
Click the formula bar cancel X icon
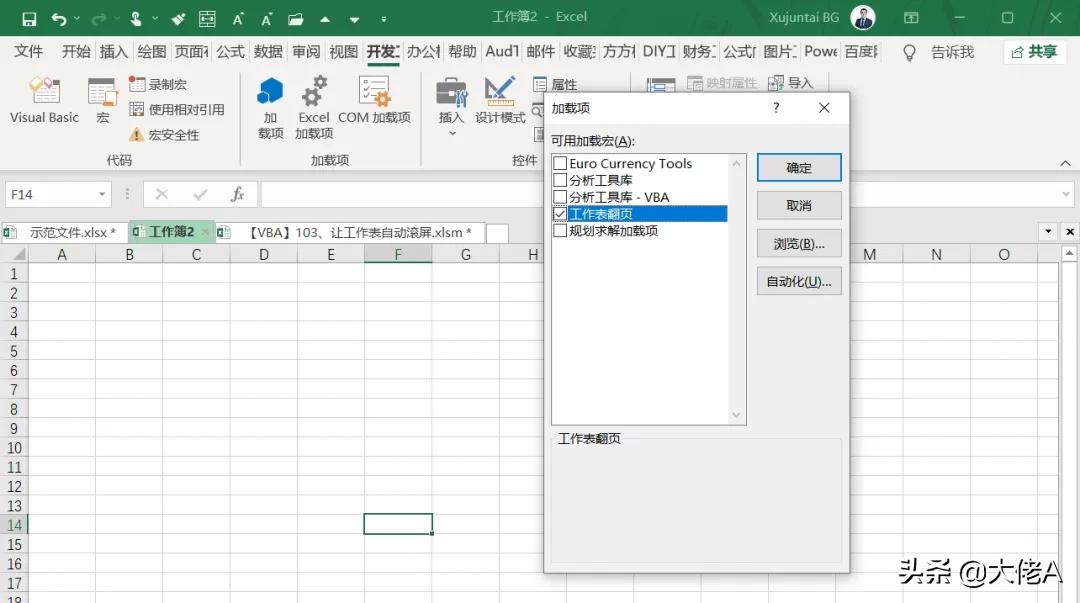(x=161, y=194)
